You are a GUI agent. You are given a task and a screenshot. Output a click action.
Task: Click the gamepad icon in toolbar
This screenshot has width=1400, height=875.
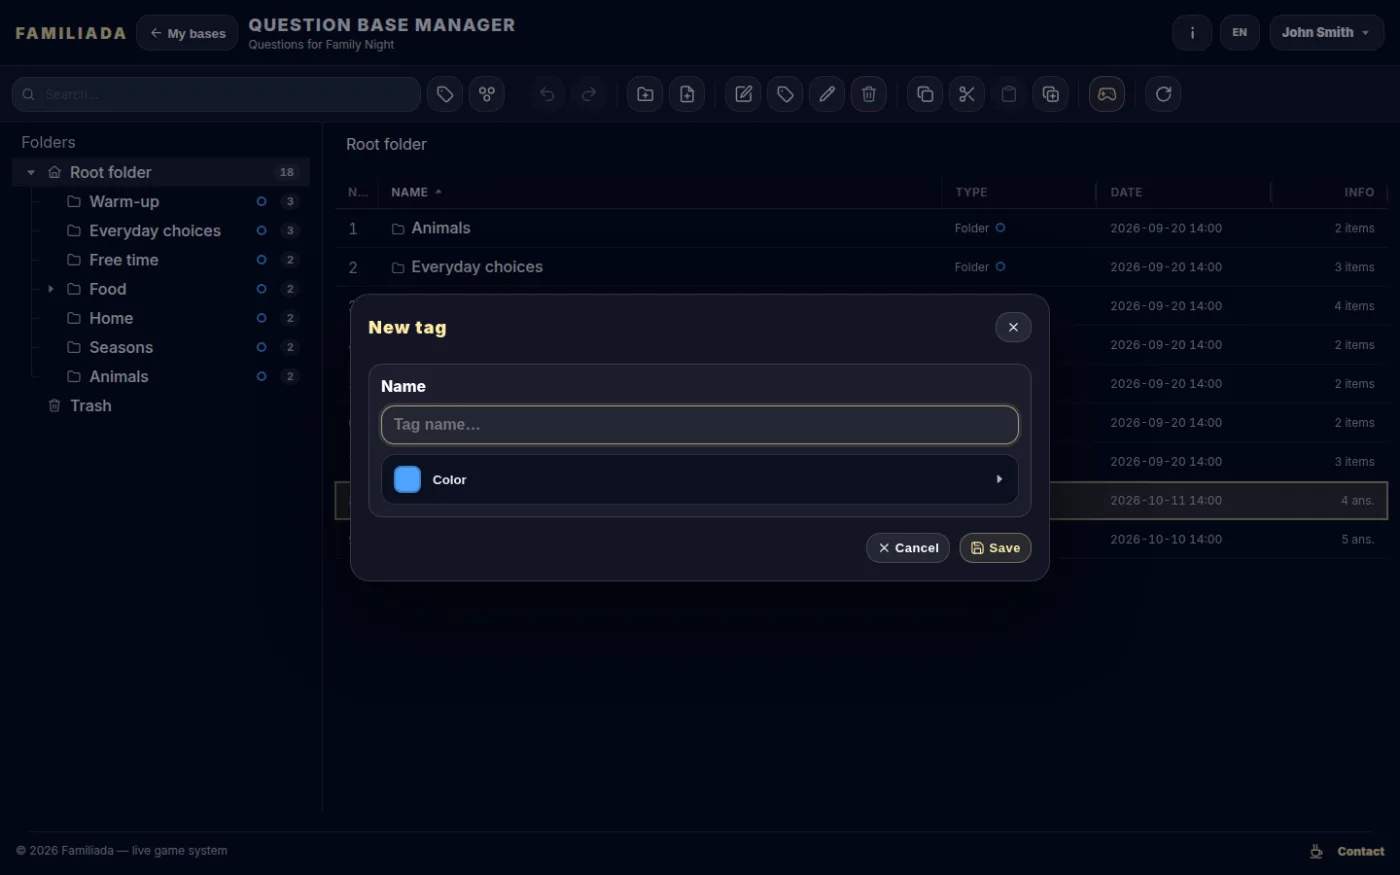pos(1107,94)
